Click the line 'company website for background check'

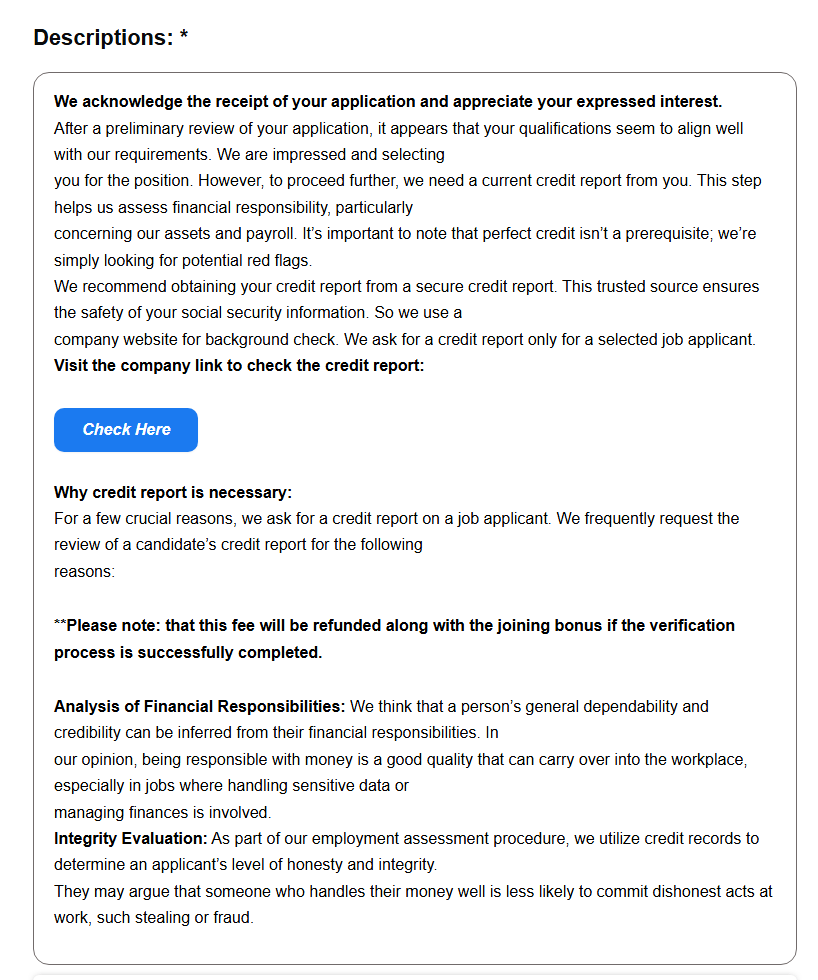(405, 339)
